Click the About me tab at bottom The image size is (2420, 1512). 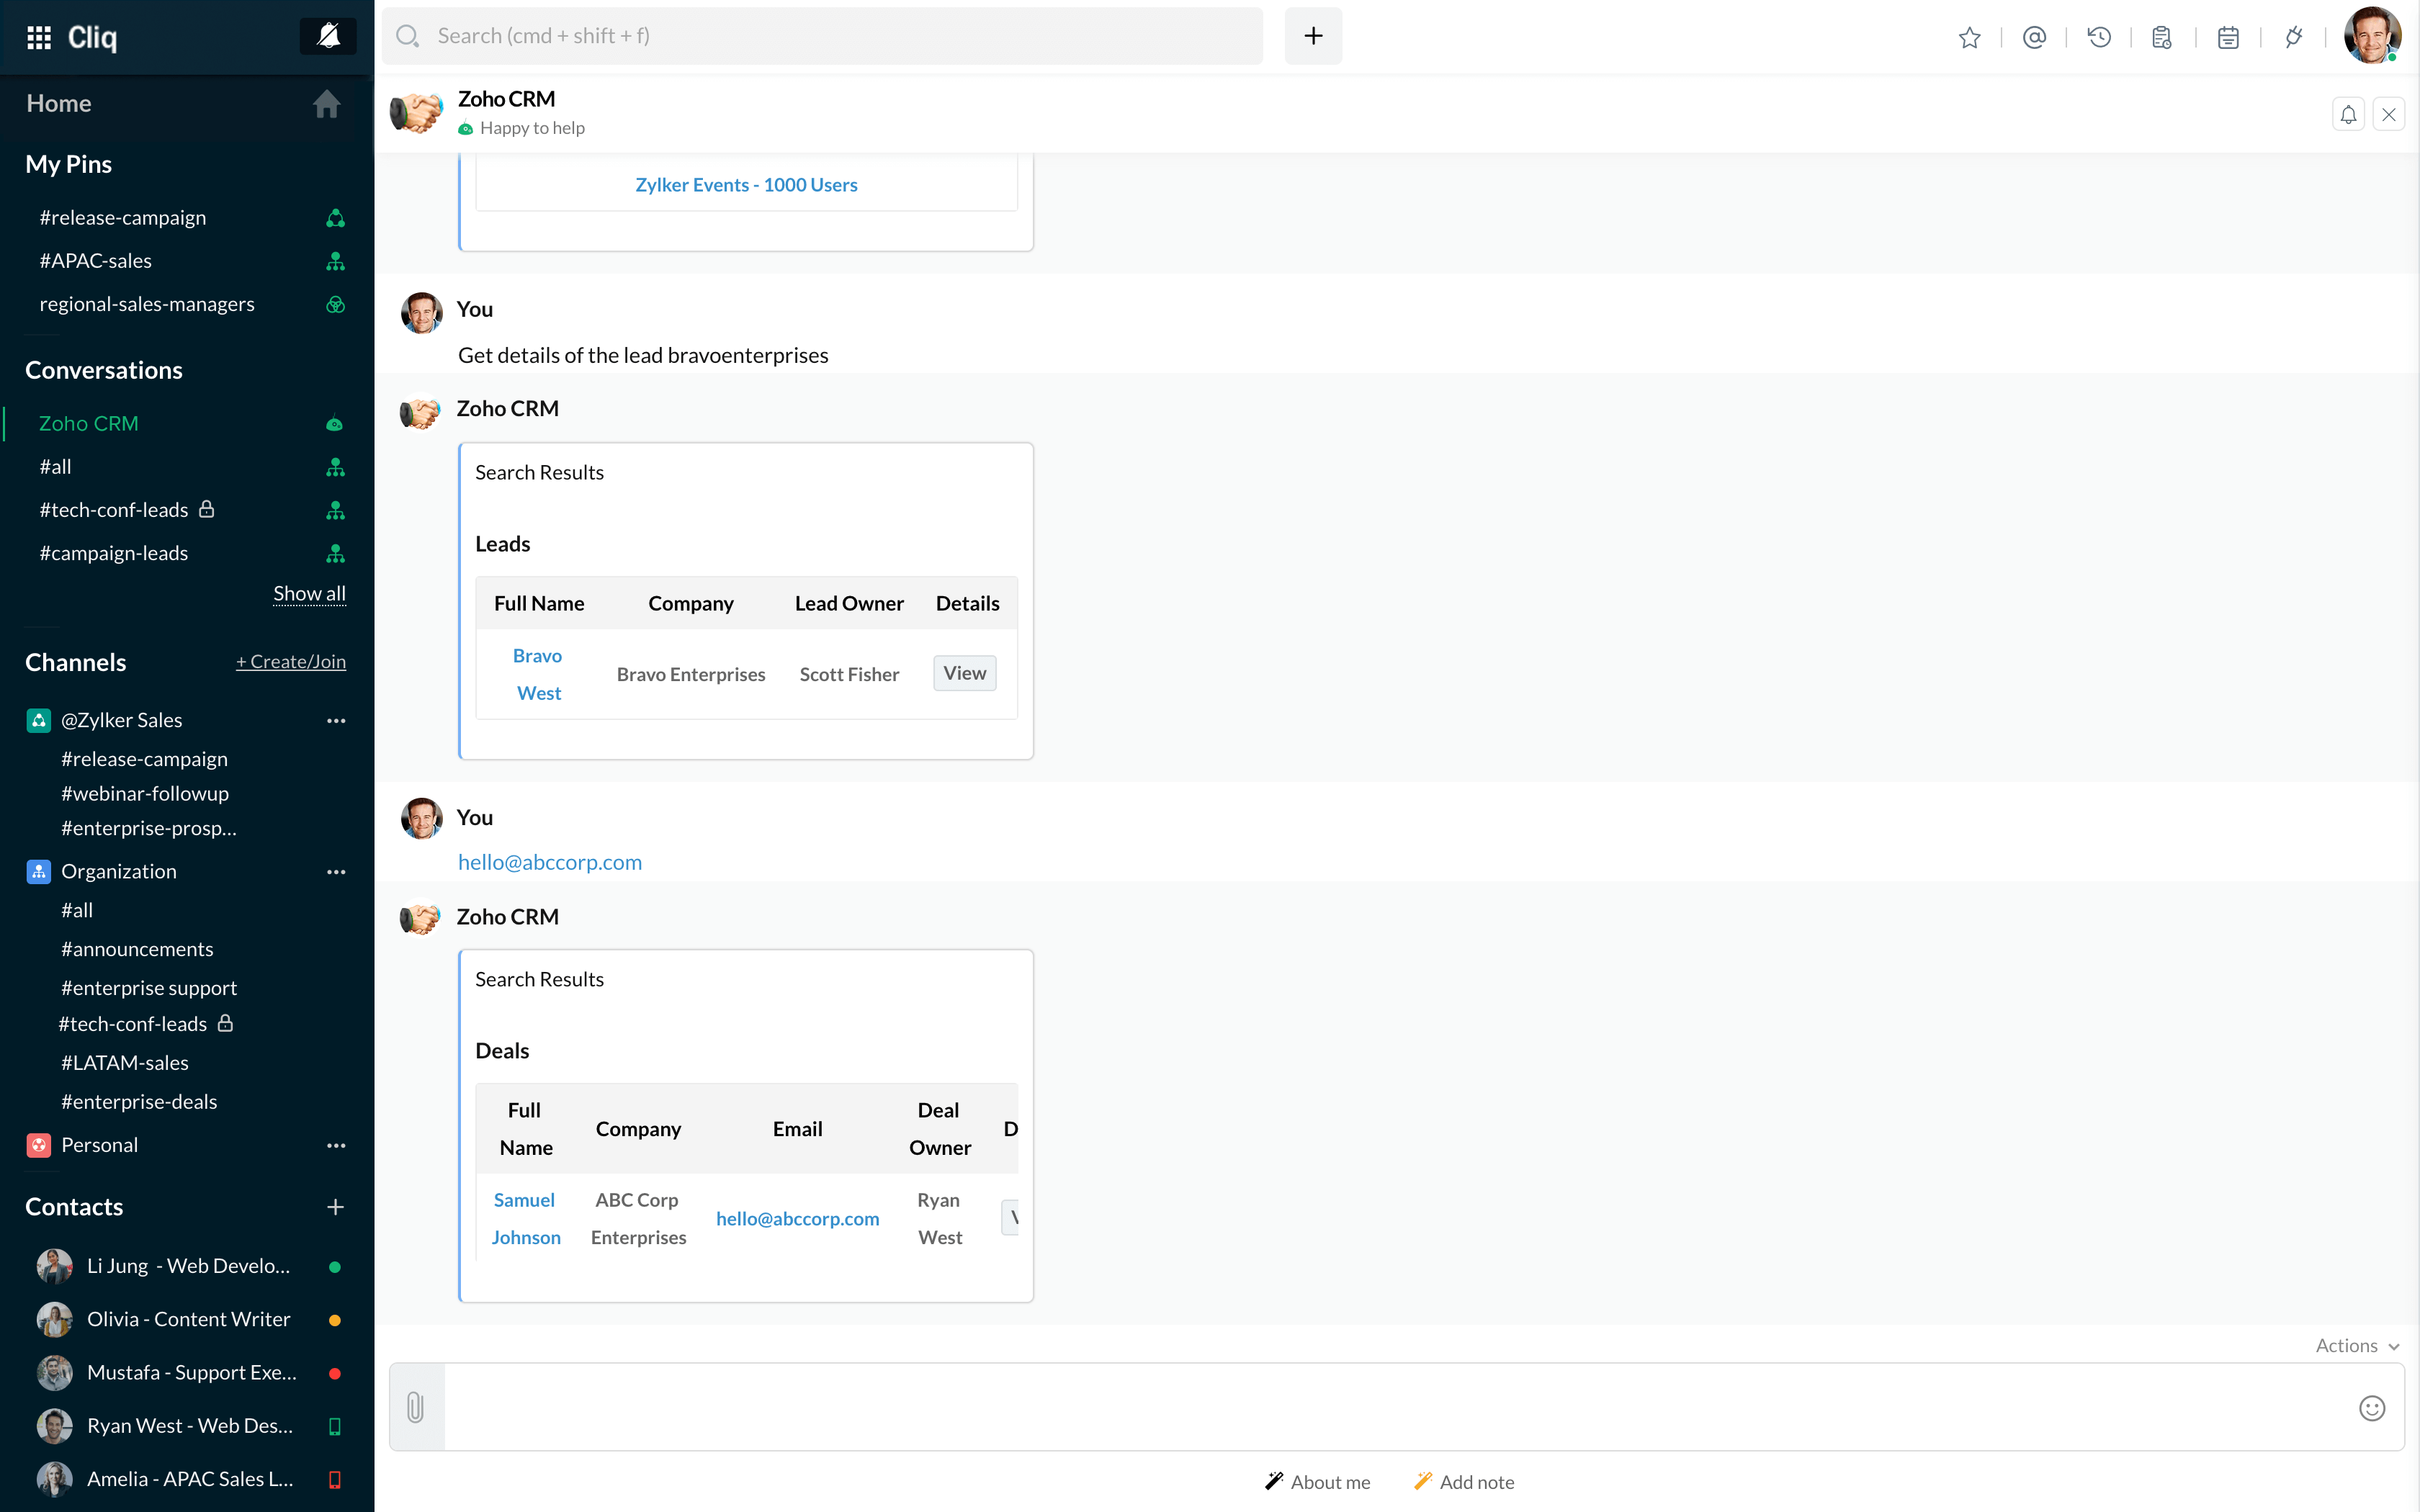click(1319, 1482)
